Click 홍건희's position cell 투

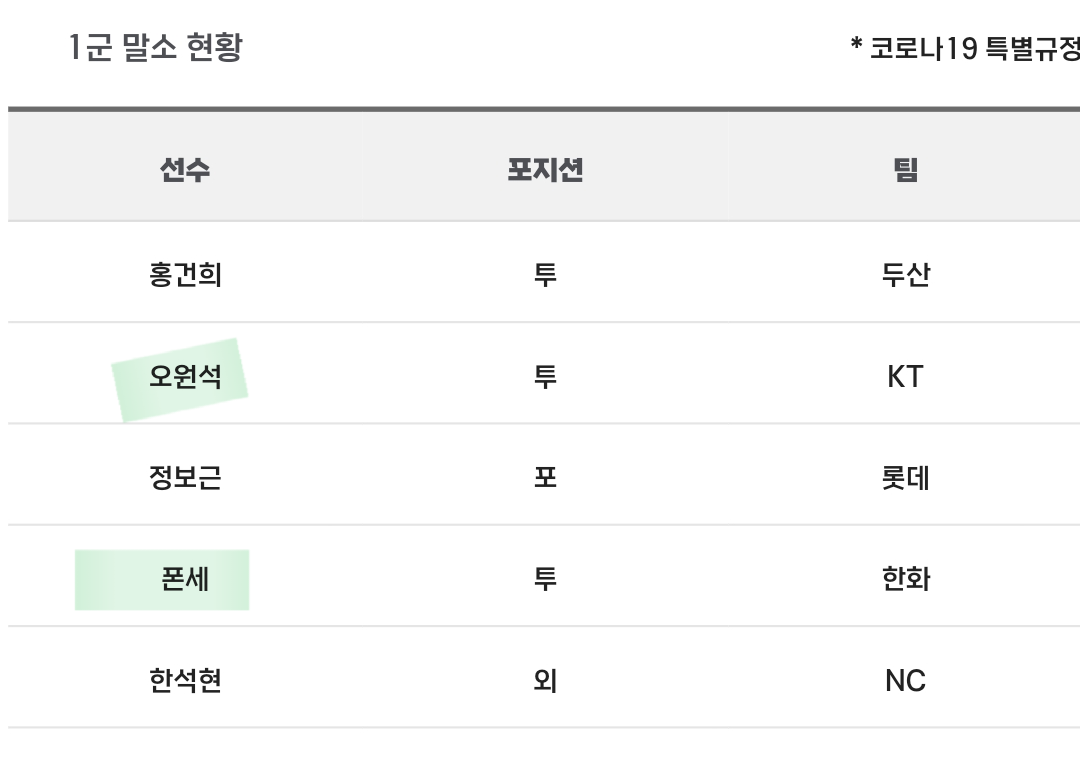pos(545,275)
